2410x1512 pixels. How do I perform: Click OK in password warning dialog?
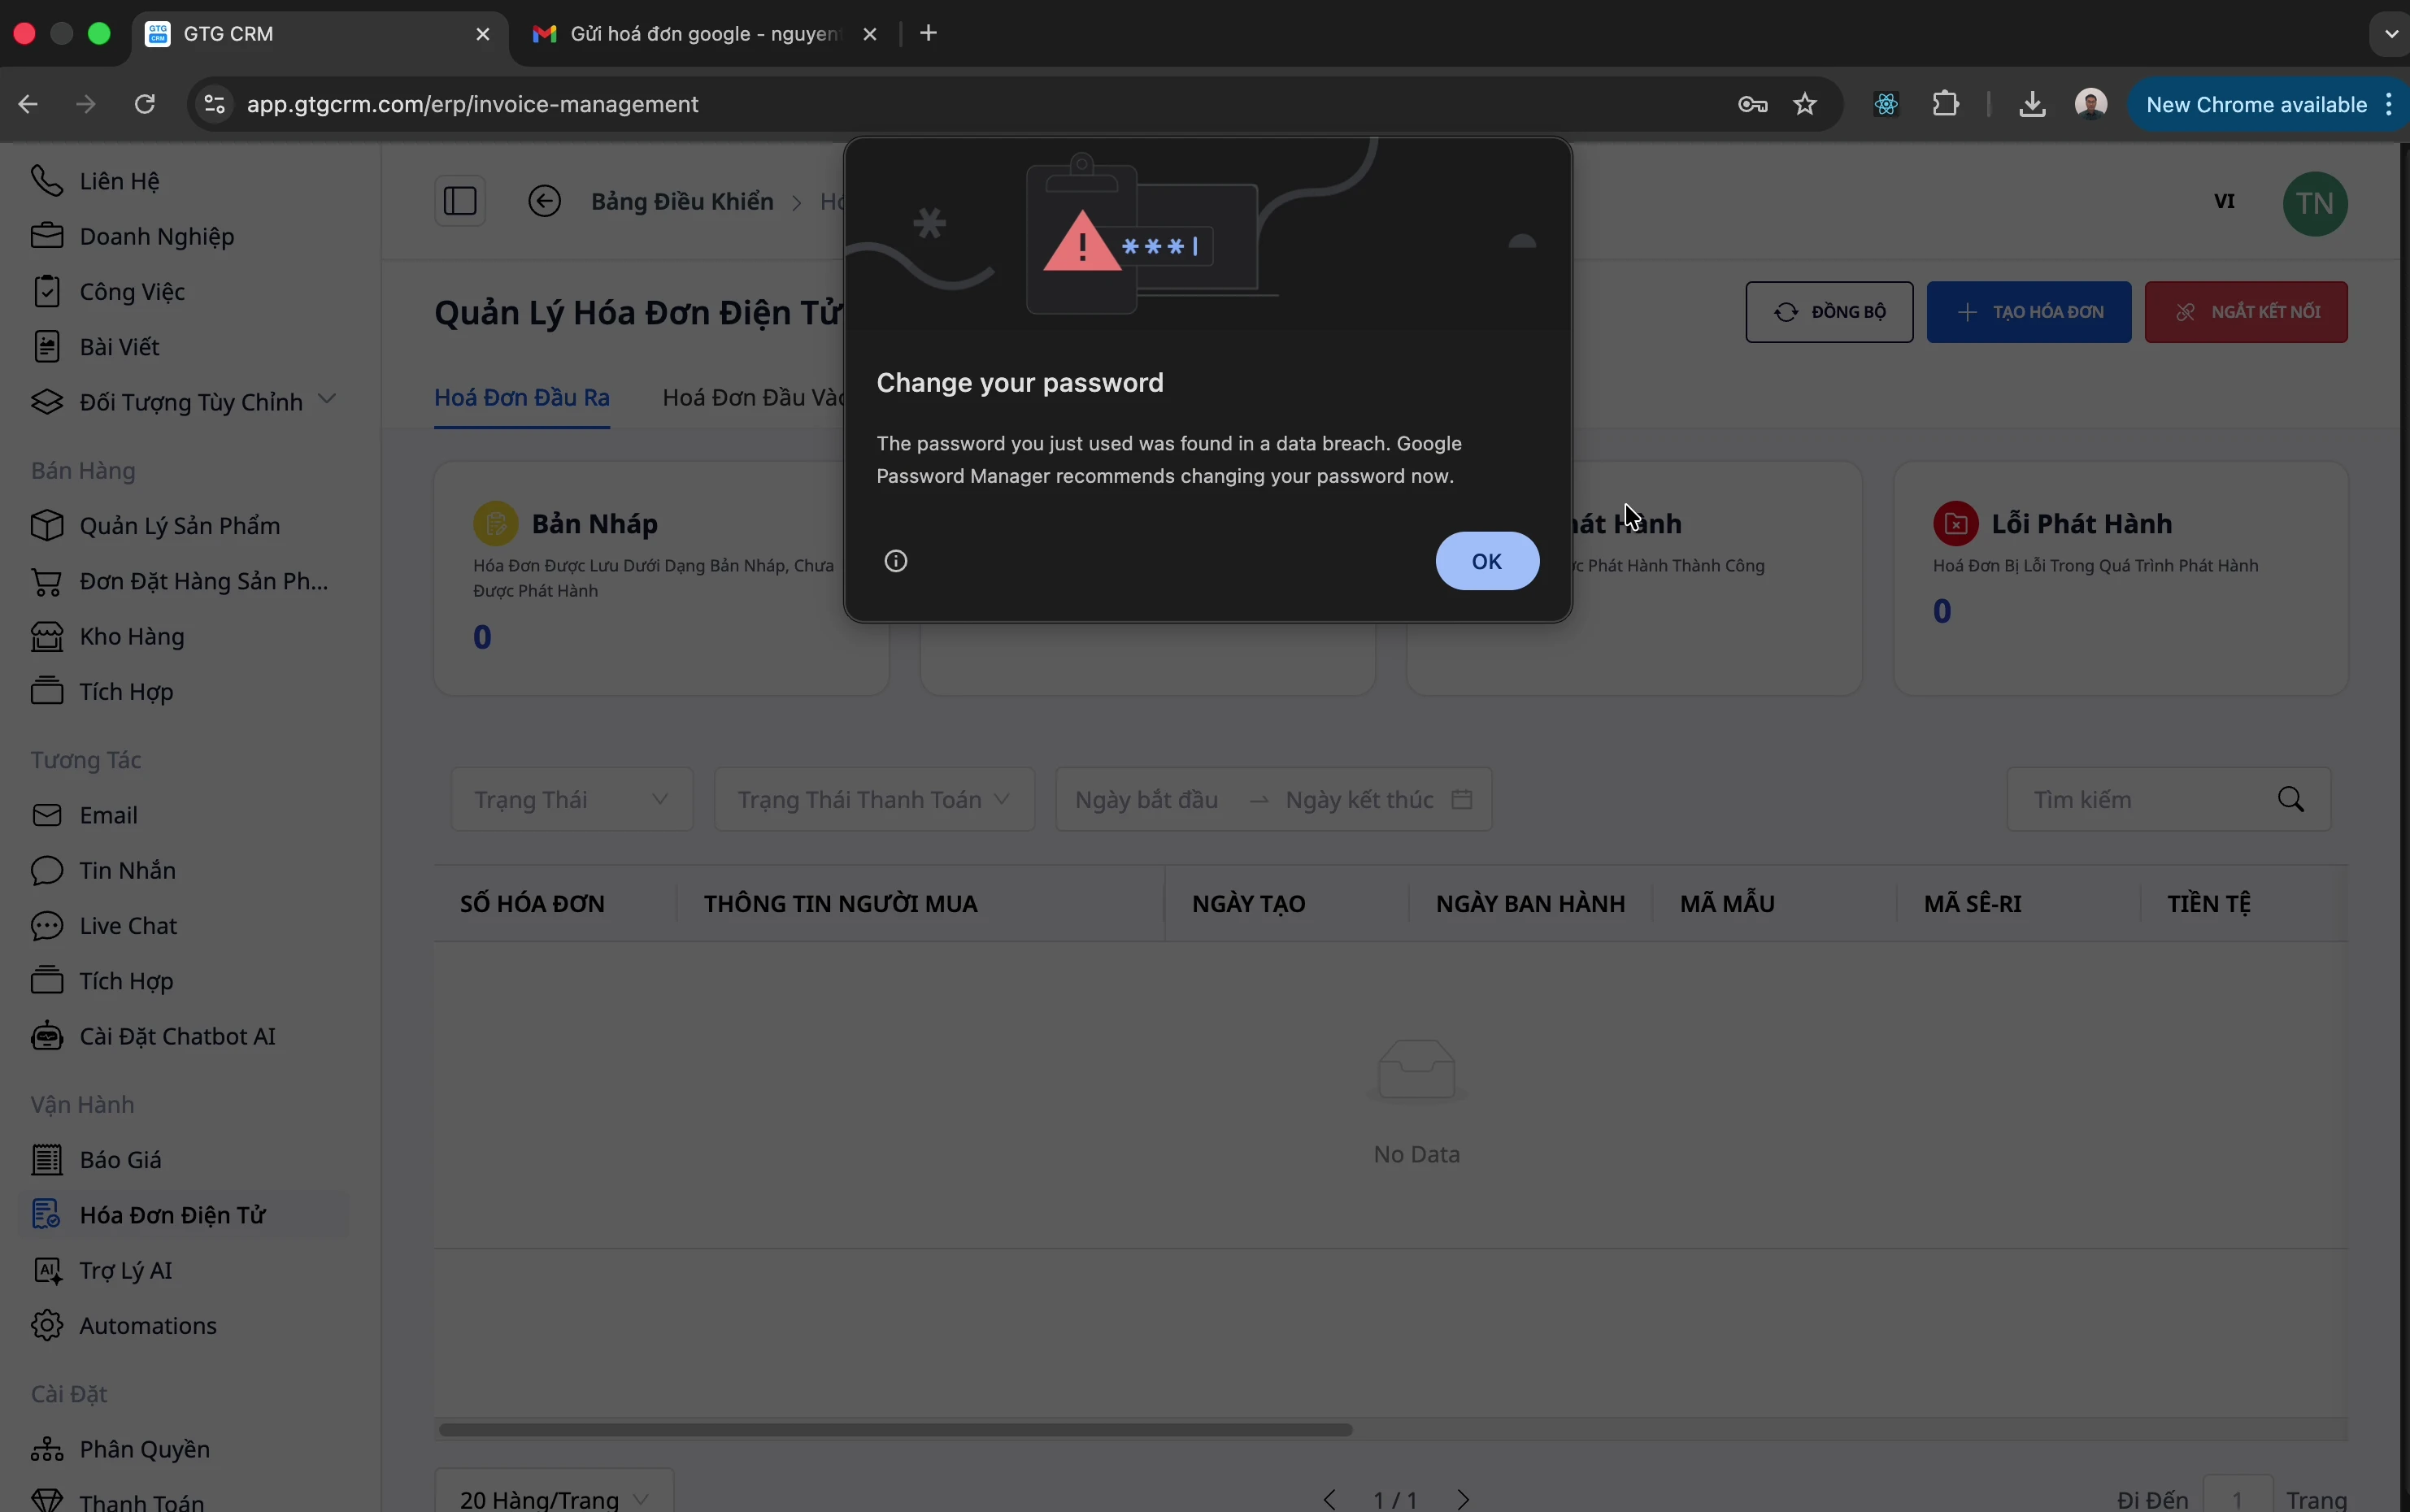point(1487,561)
